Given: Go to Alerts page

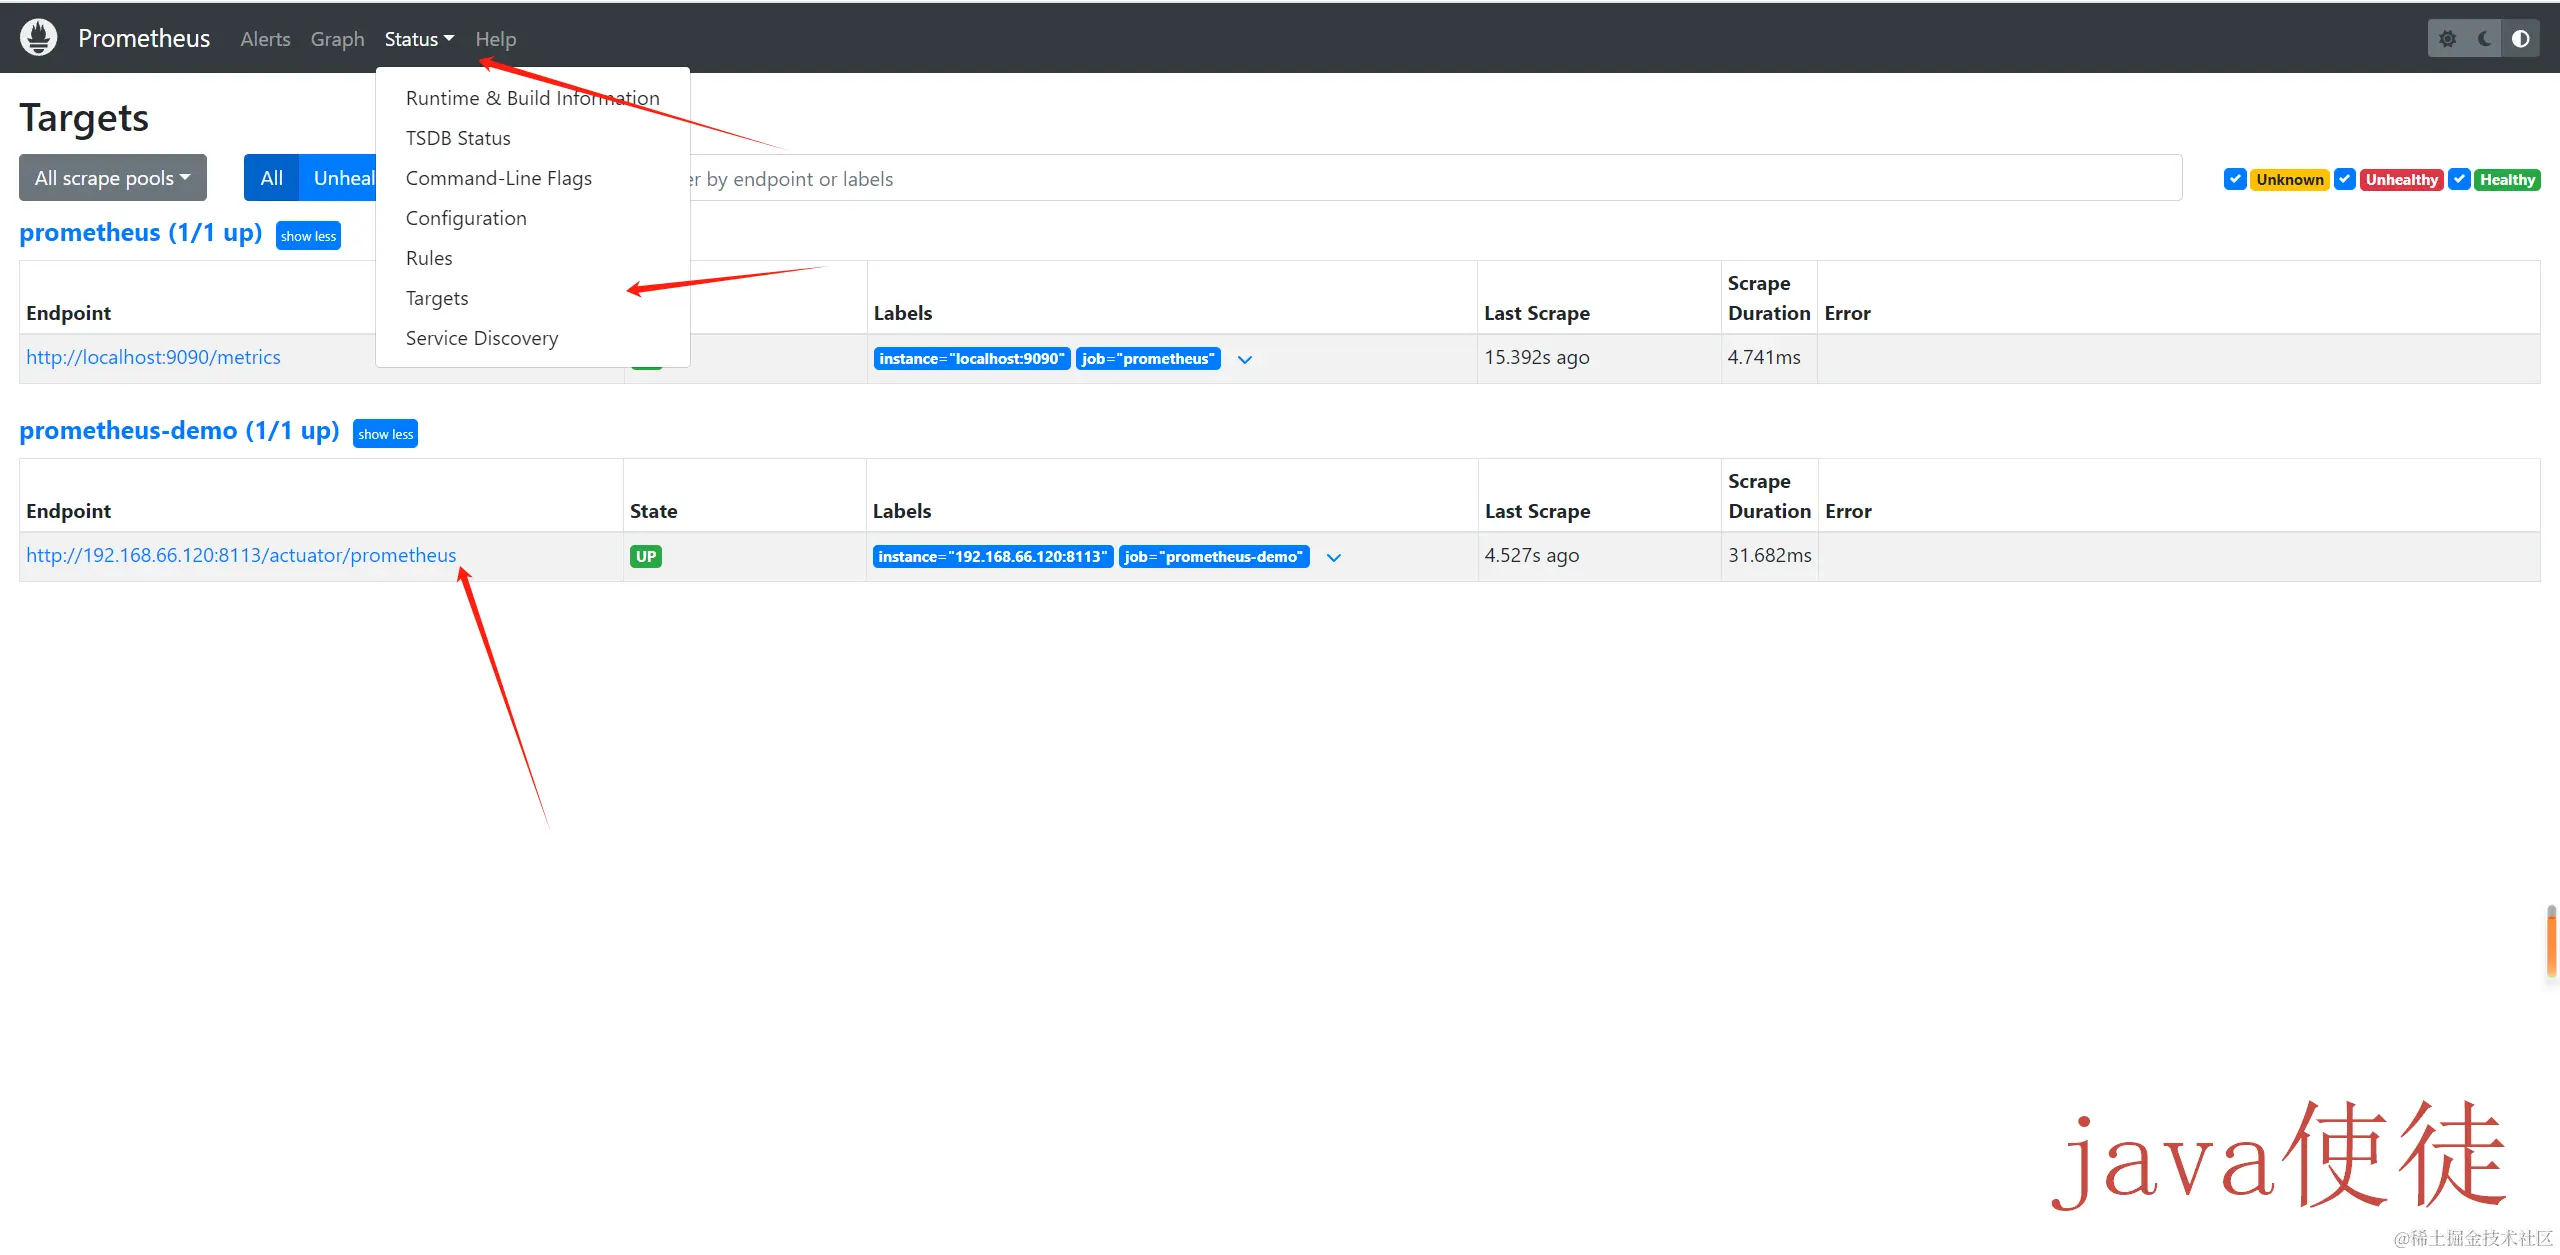Looking at the screenshot, I should point(265,39).
